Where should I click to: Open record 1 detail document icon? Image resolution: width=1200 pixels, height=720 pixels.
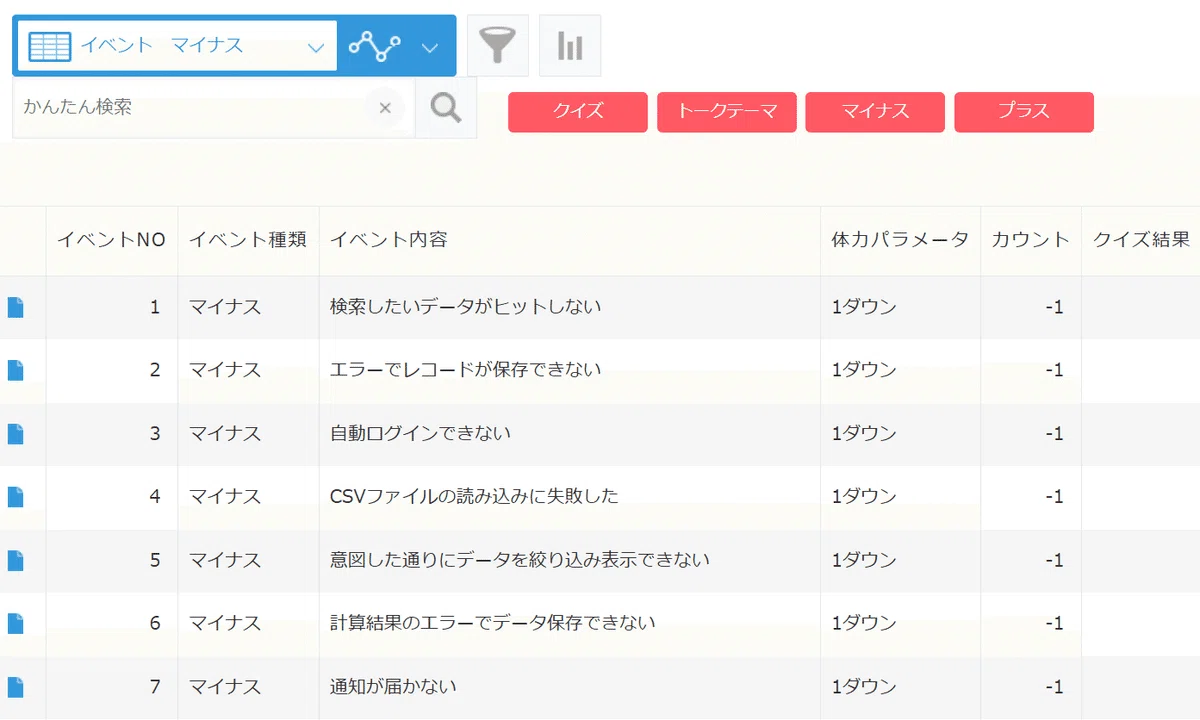(15, 307)
